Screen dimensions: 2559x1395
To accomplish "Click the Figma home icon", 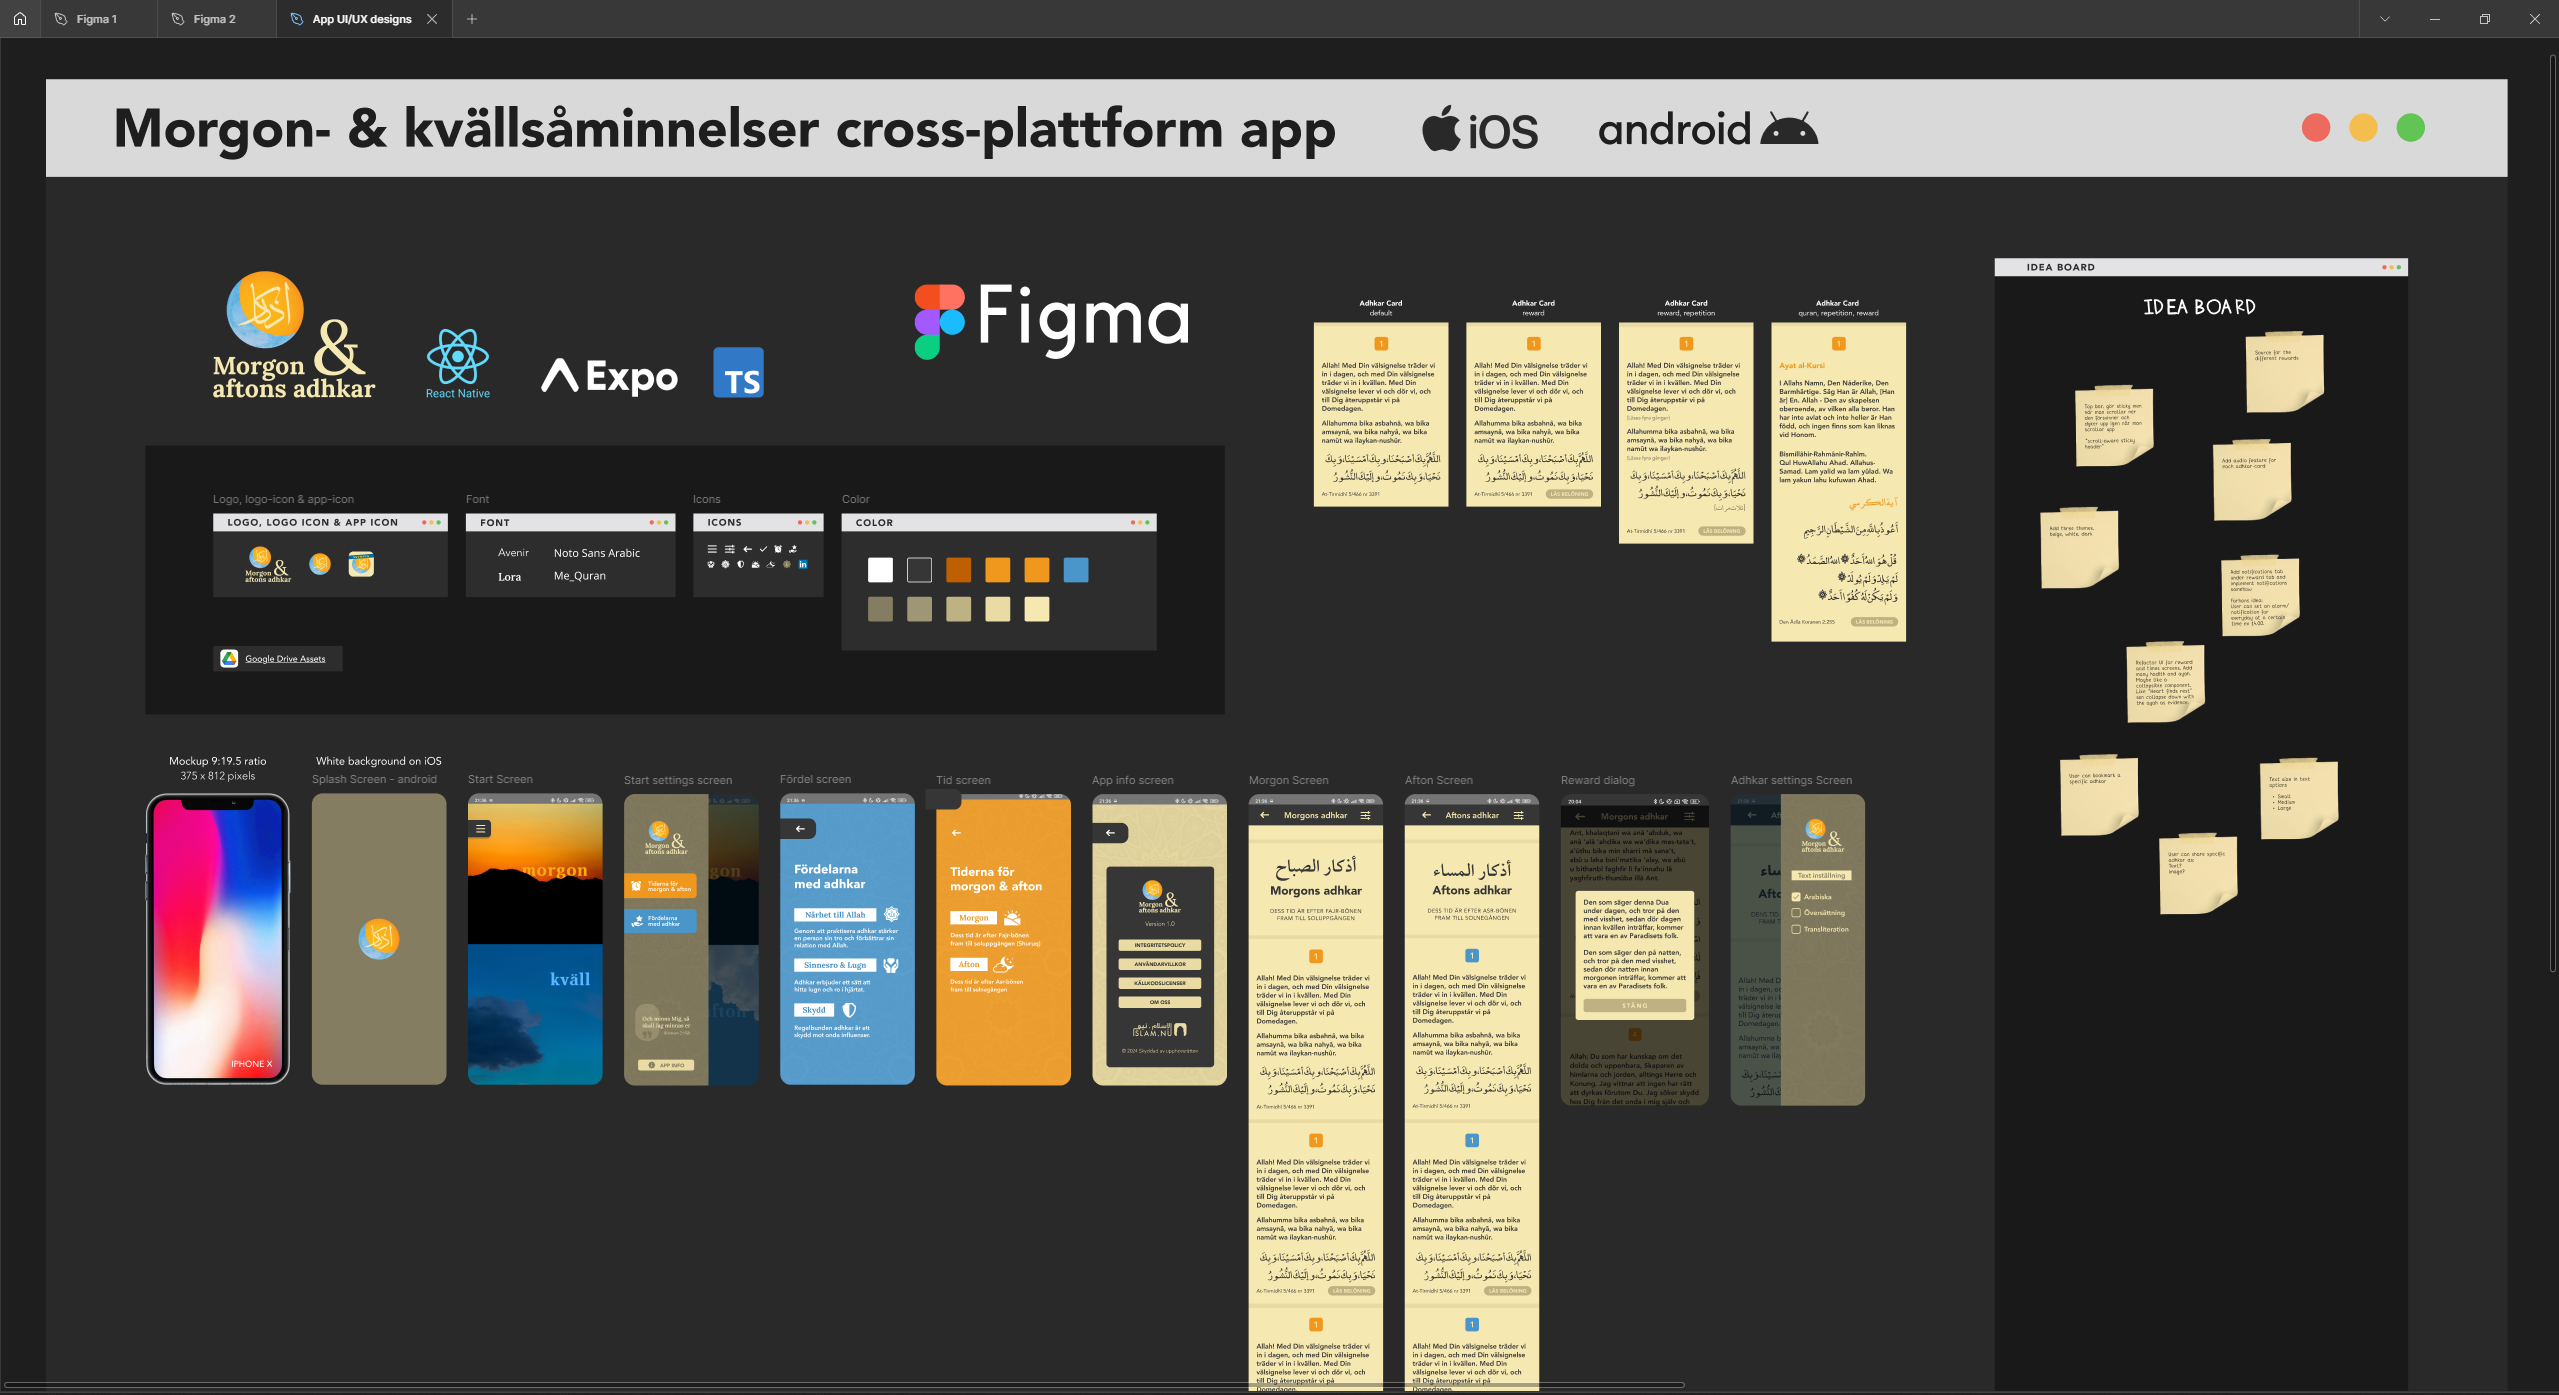I will tap(20, 19).
